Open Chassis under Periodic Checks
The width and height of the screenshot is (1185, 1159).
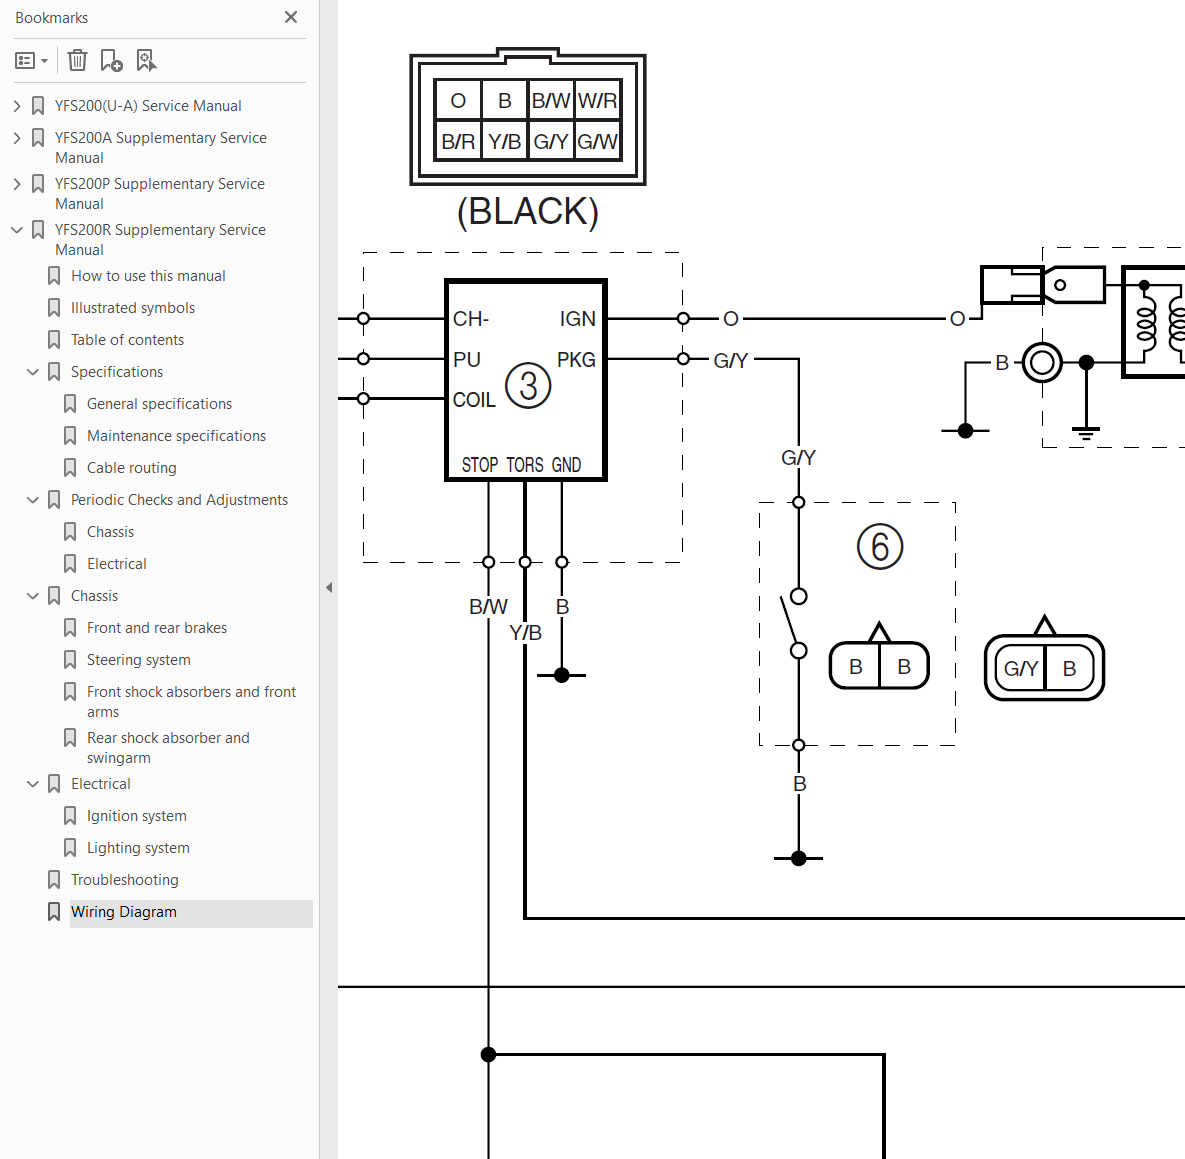click(x=110, y=532)
